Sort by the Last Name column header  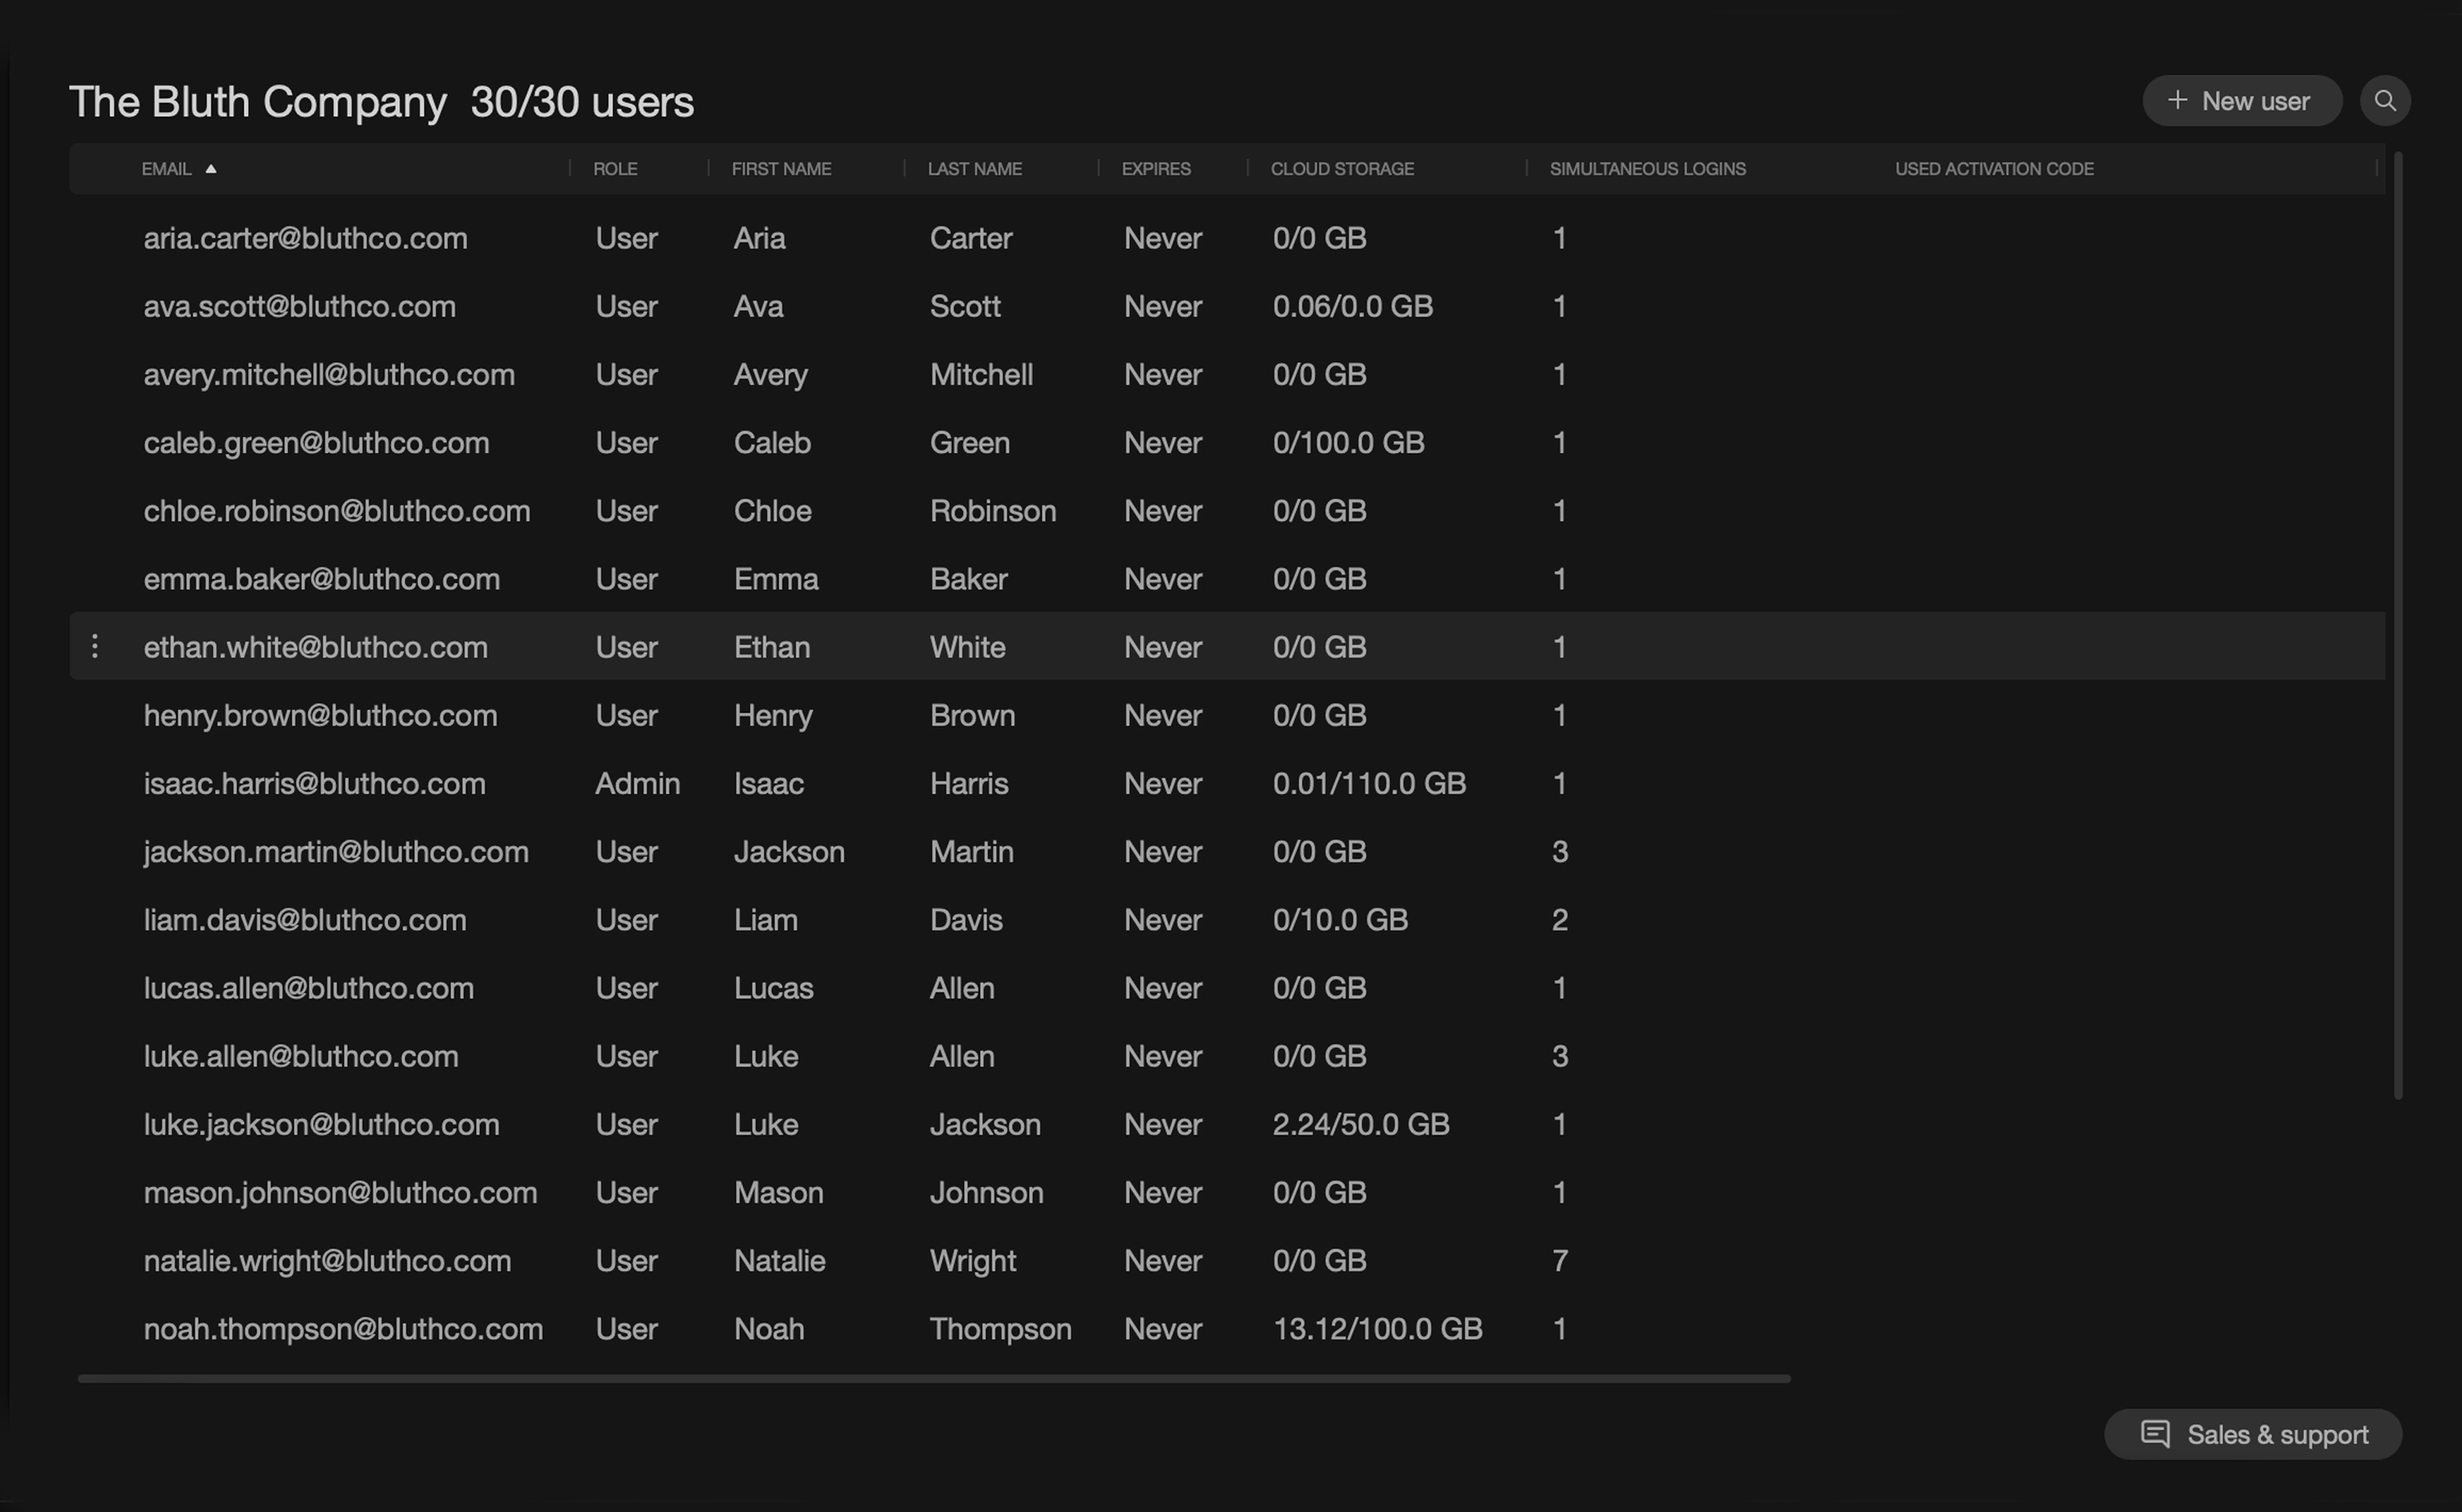click(x=974, y=169)
